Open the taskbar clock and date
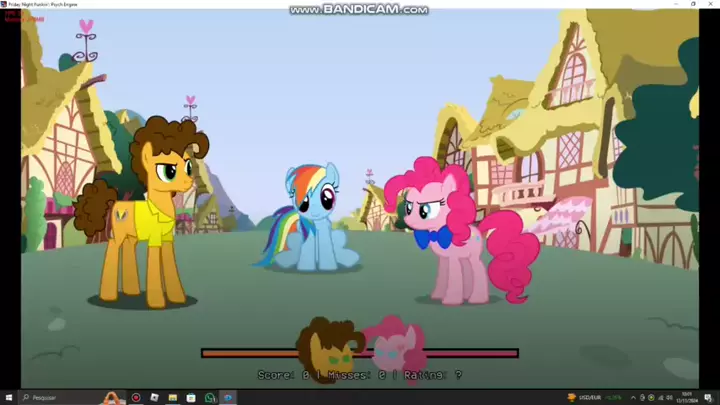This screenshot has width=720, height=405. [x=689, y=397]
